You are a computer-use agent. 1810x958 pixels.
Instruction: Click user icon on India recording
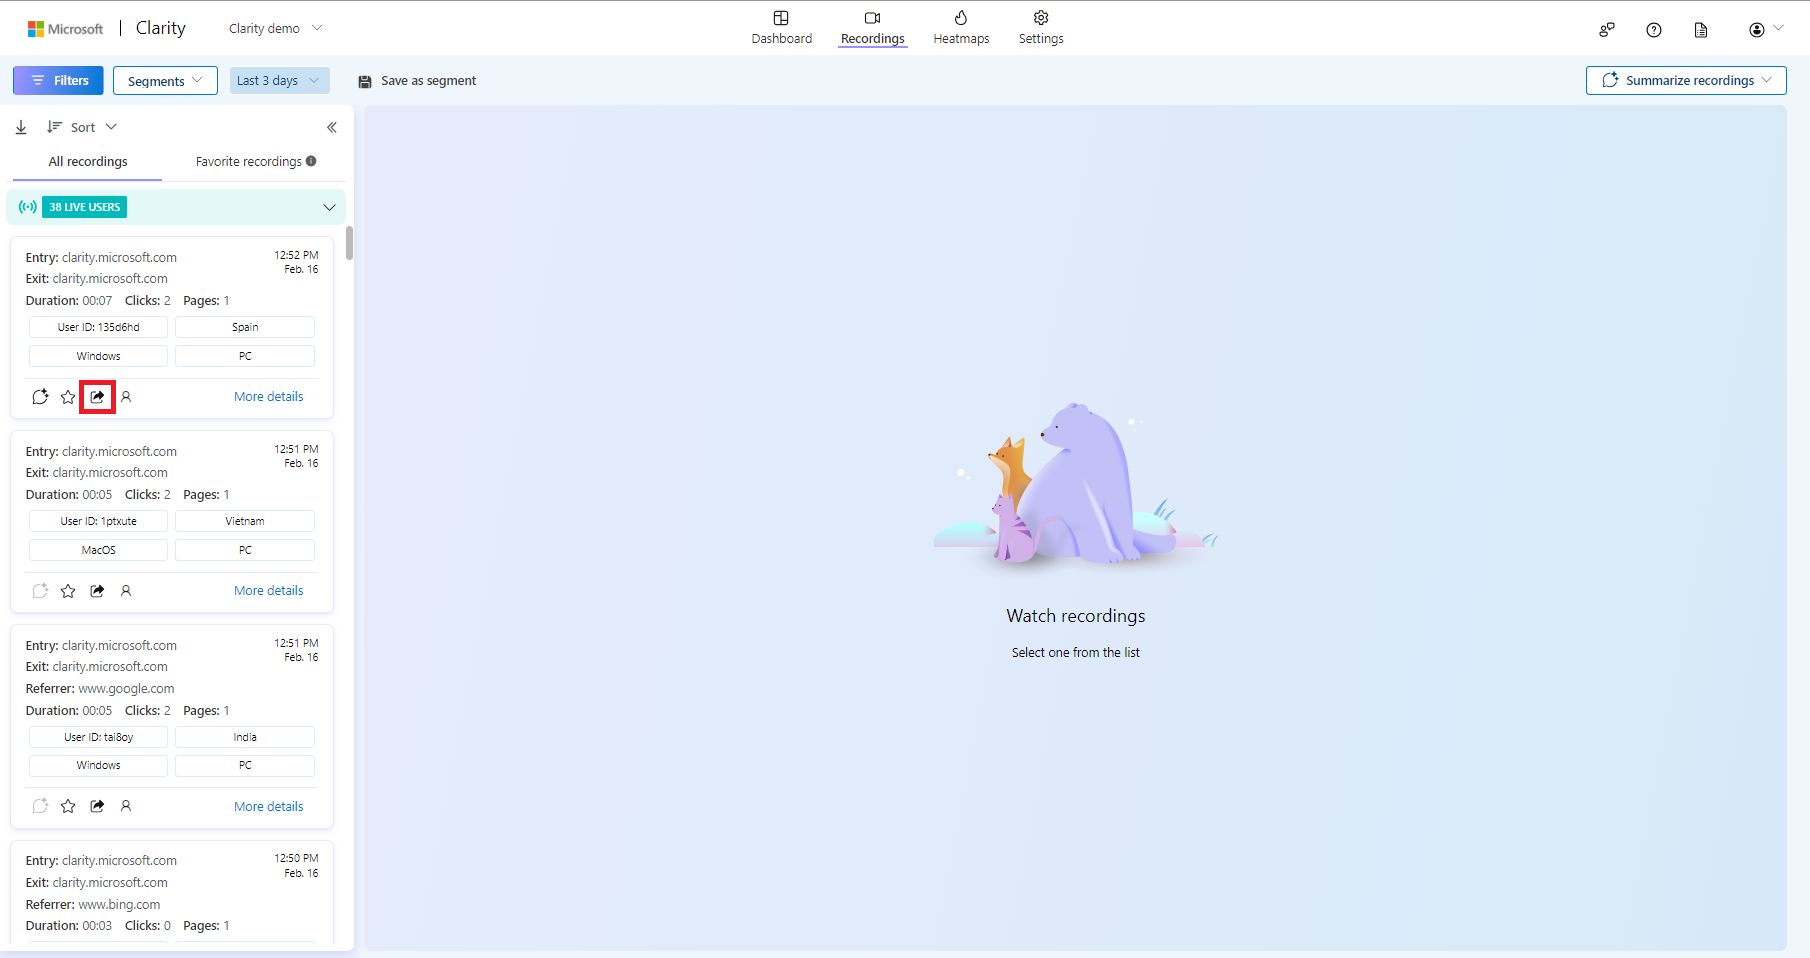click(x=126, y=806)
